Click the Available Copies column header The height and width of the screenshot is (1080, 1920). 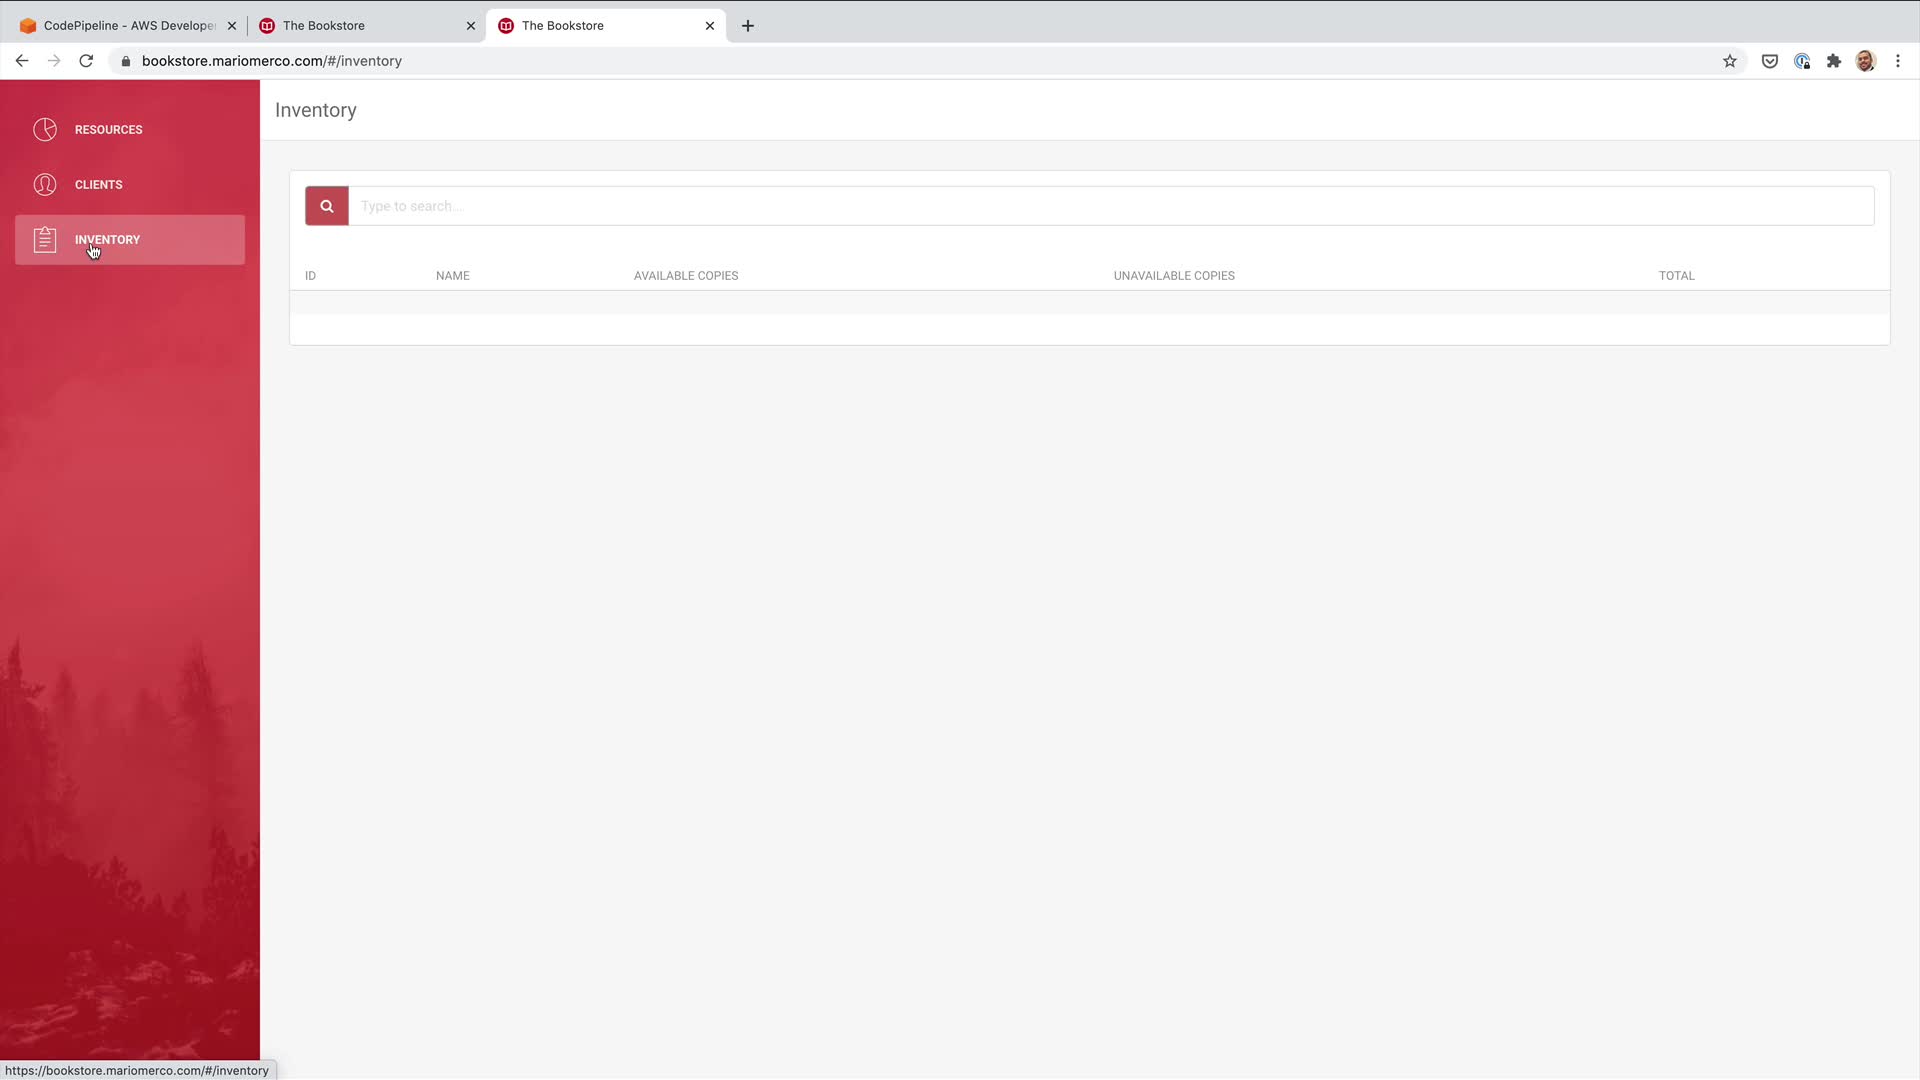686,276
